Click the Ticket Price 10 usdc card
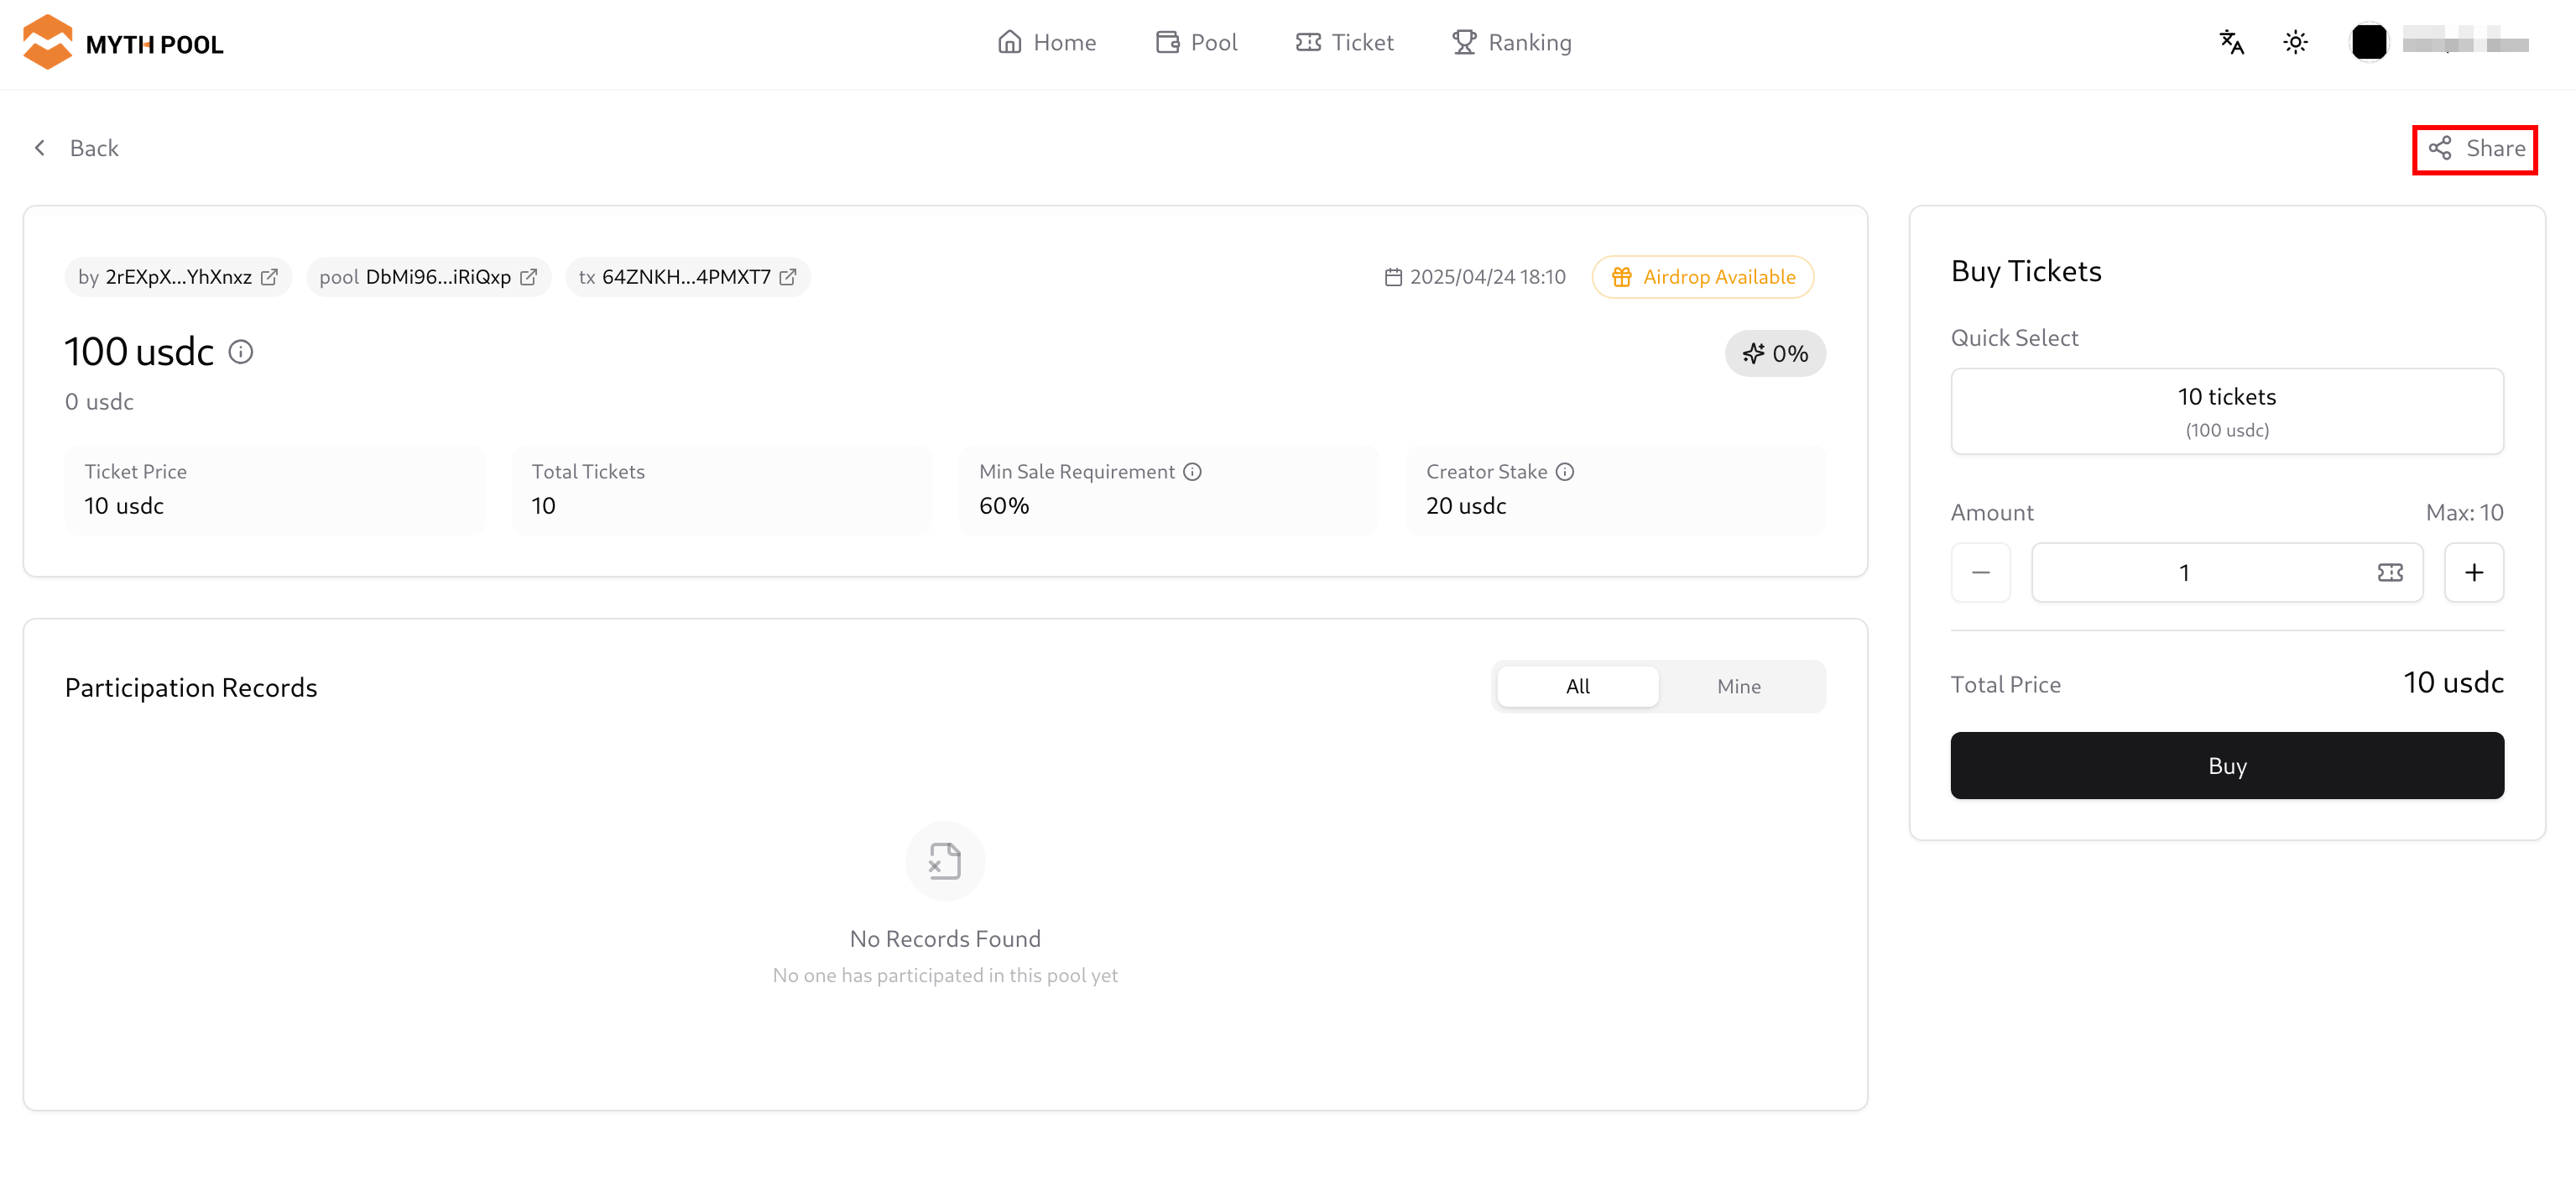Viewport: 2576px width, 1197px height. [x=274, y=490]
